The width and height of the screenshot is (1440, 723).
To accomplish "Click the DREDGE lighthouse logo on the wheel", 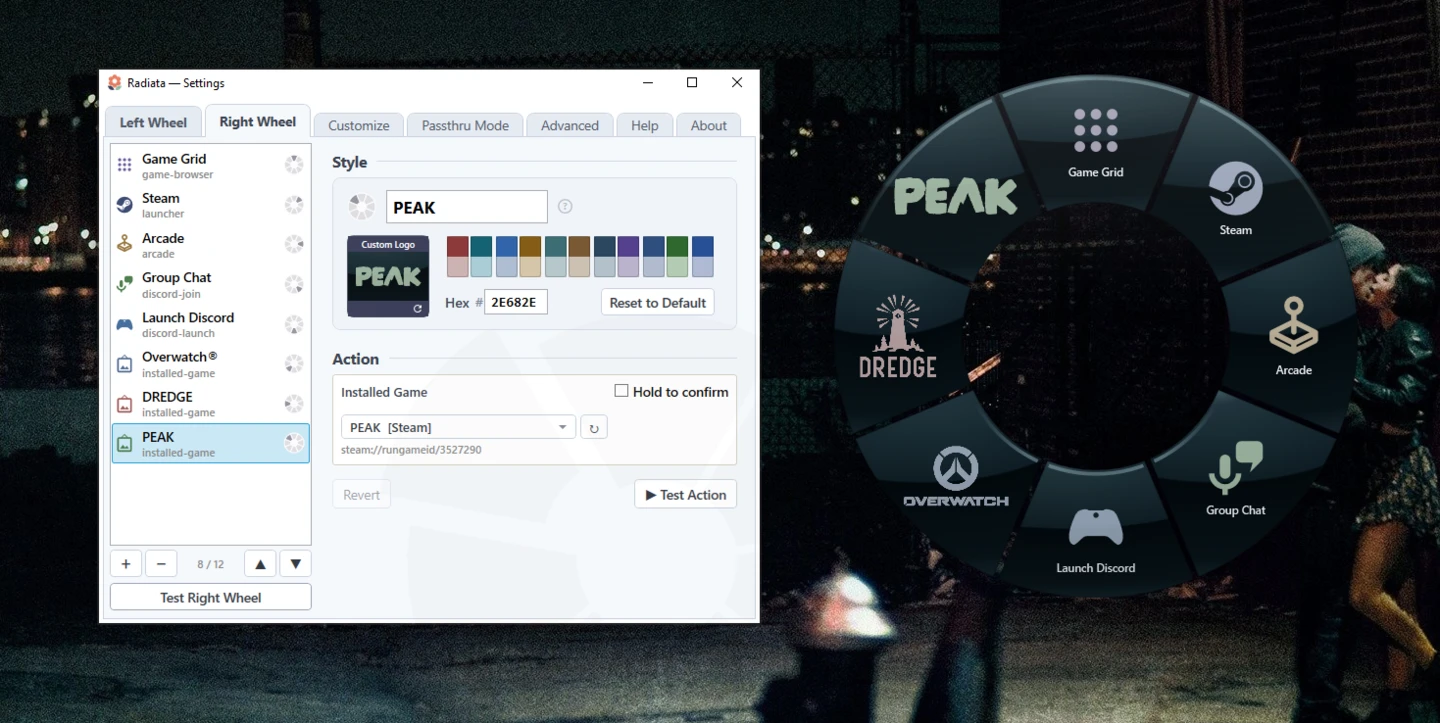I will (x=898, y=337).
